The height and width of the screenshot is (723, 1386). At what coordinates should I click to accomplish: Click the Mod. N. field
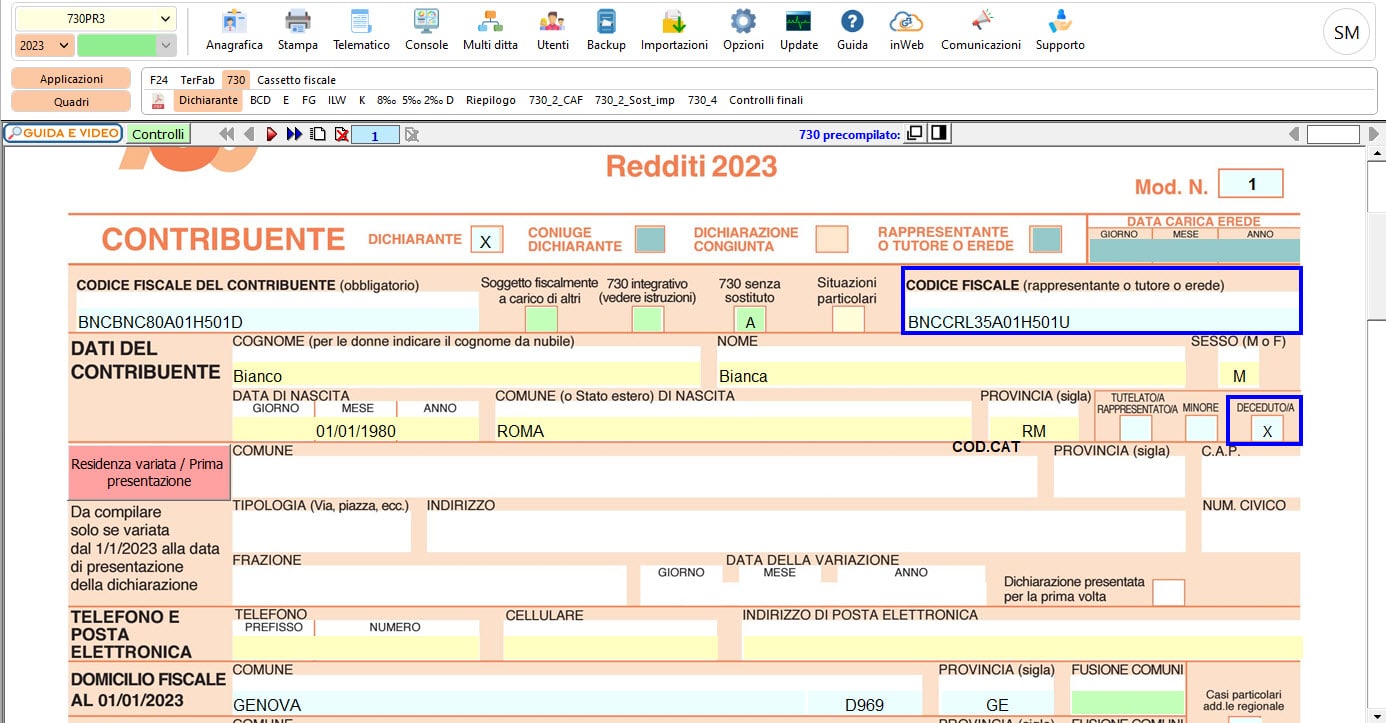[1251, 184]
